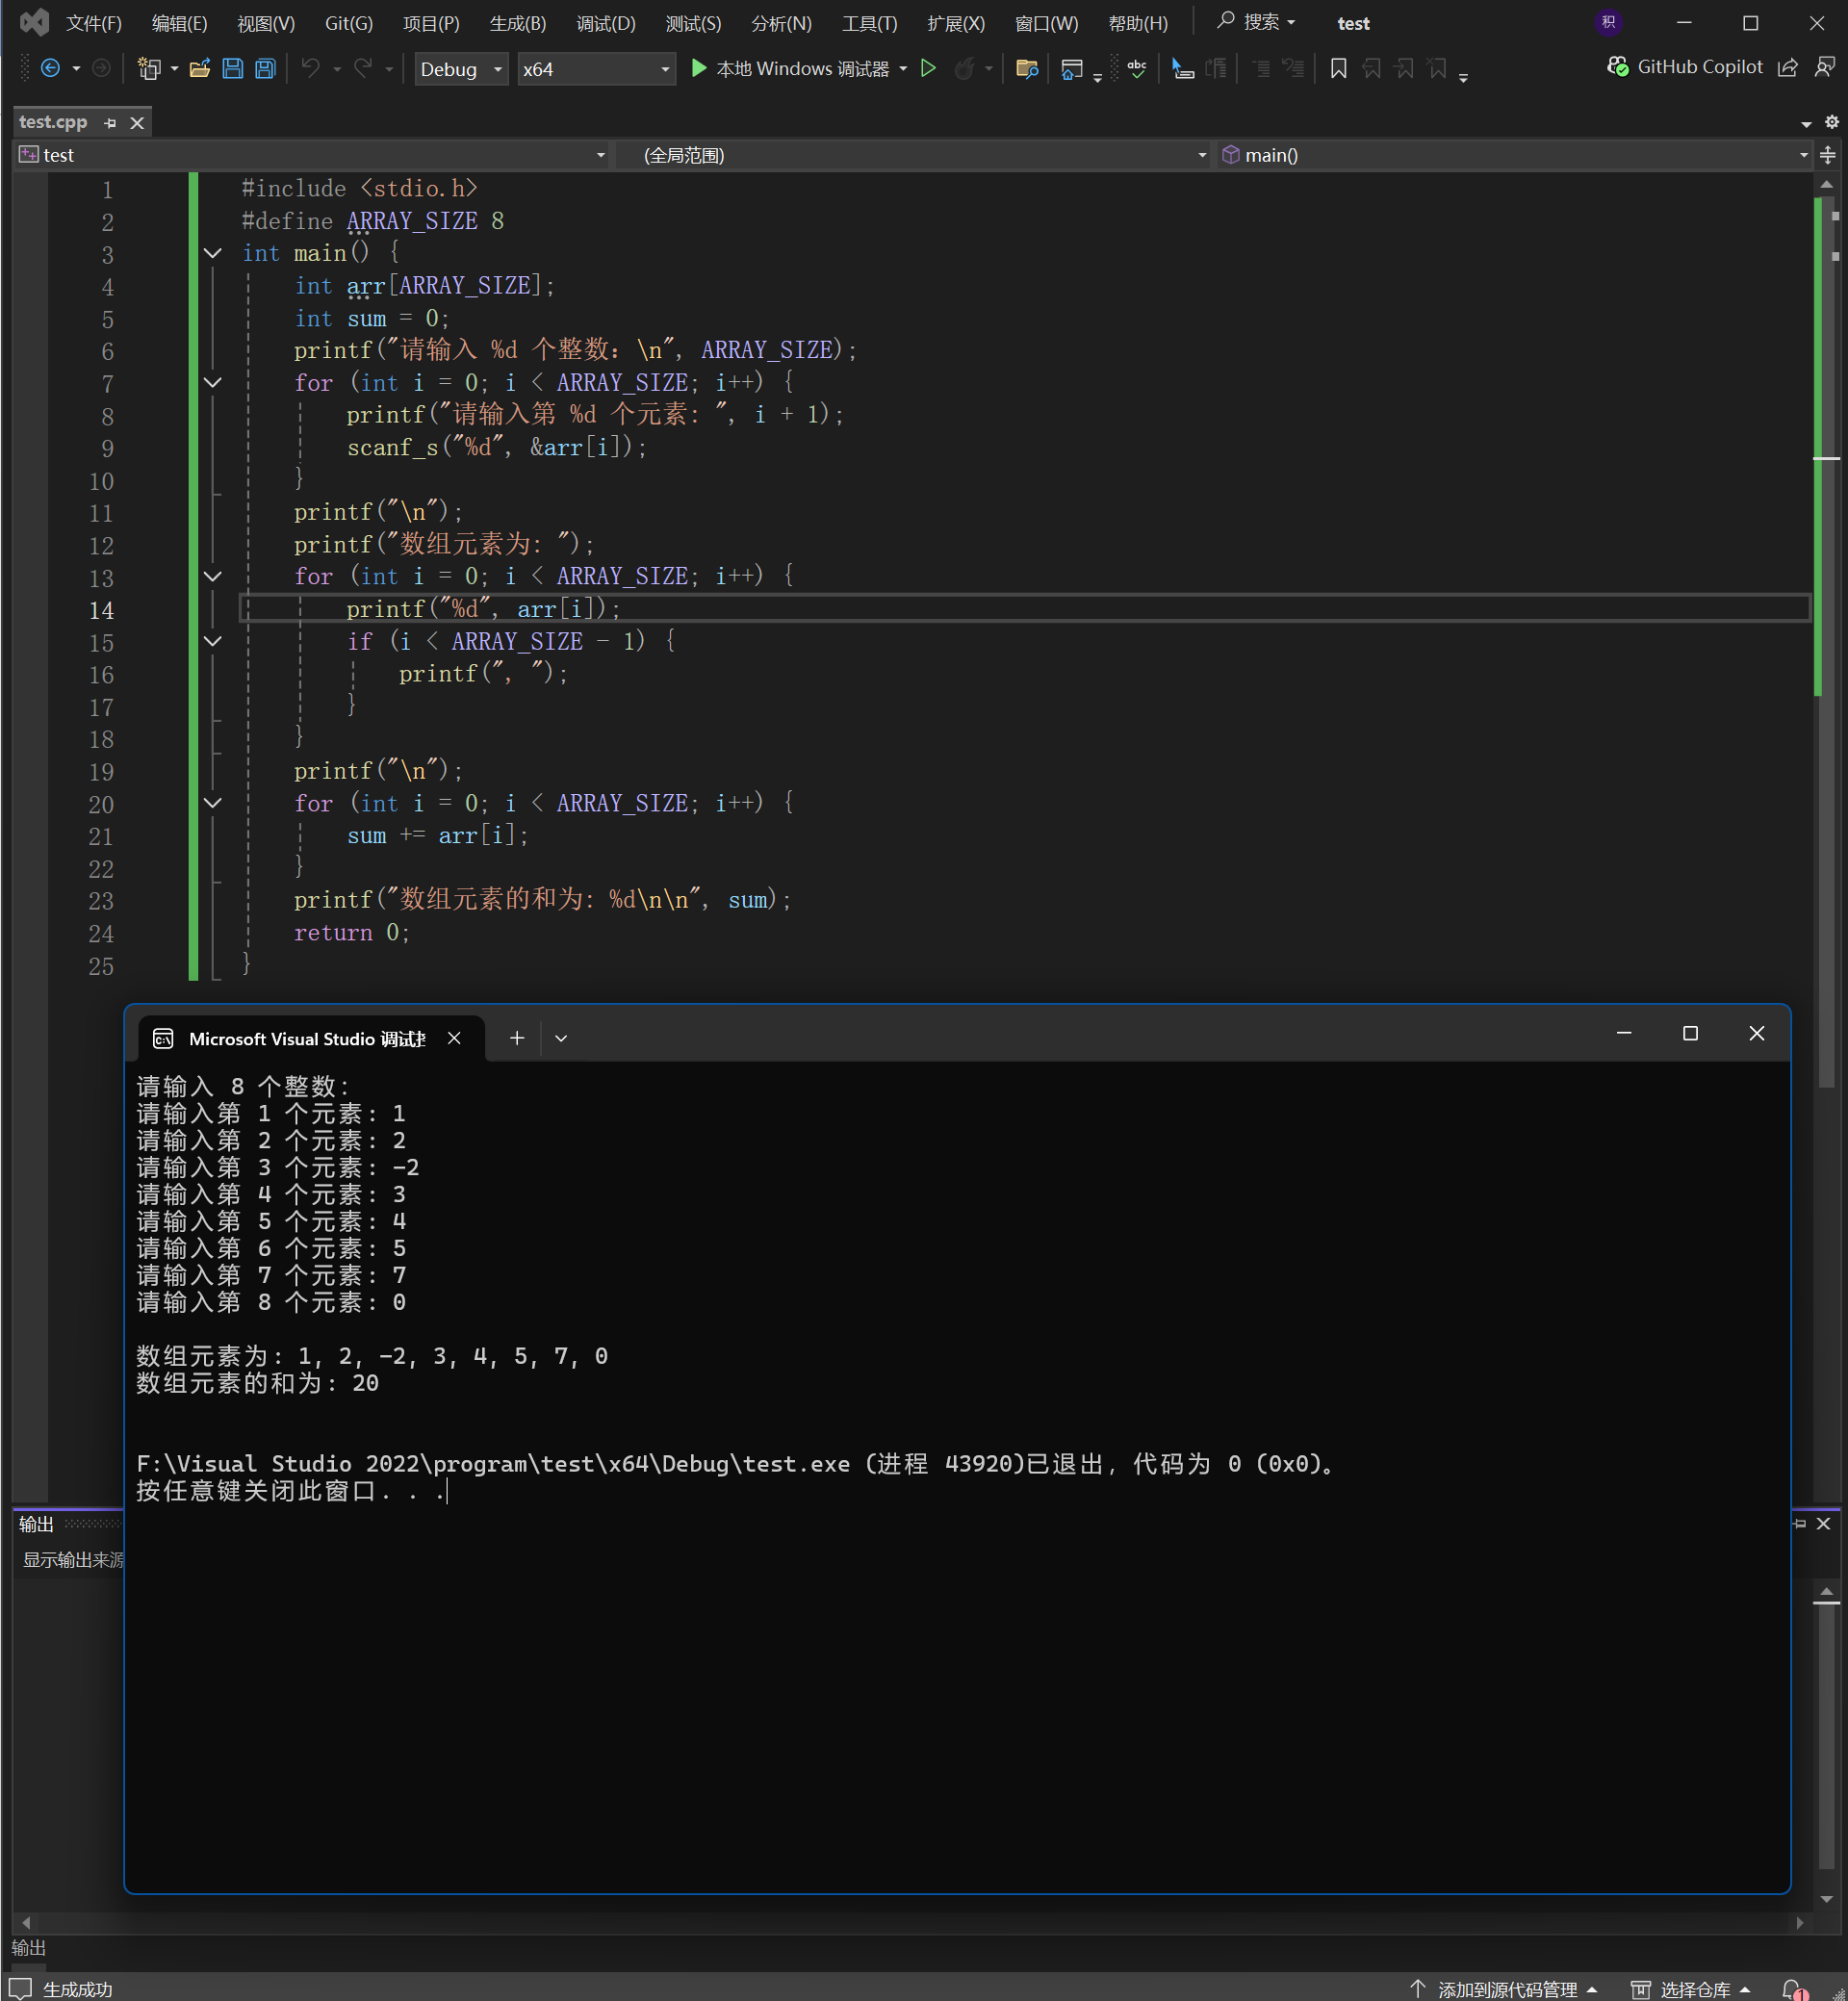The image size is (1848, 2001).
Task: Start without debugging using the green outline arrow
Action: tap(928, 69)
